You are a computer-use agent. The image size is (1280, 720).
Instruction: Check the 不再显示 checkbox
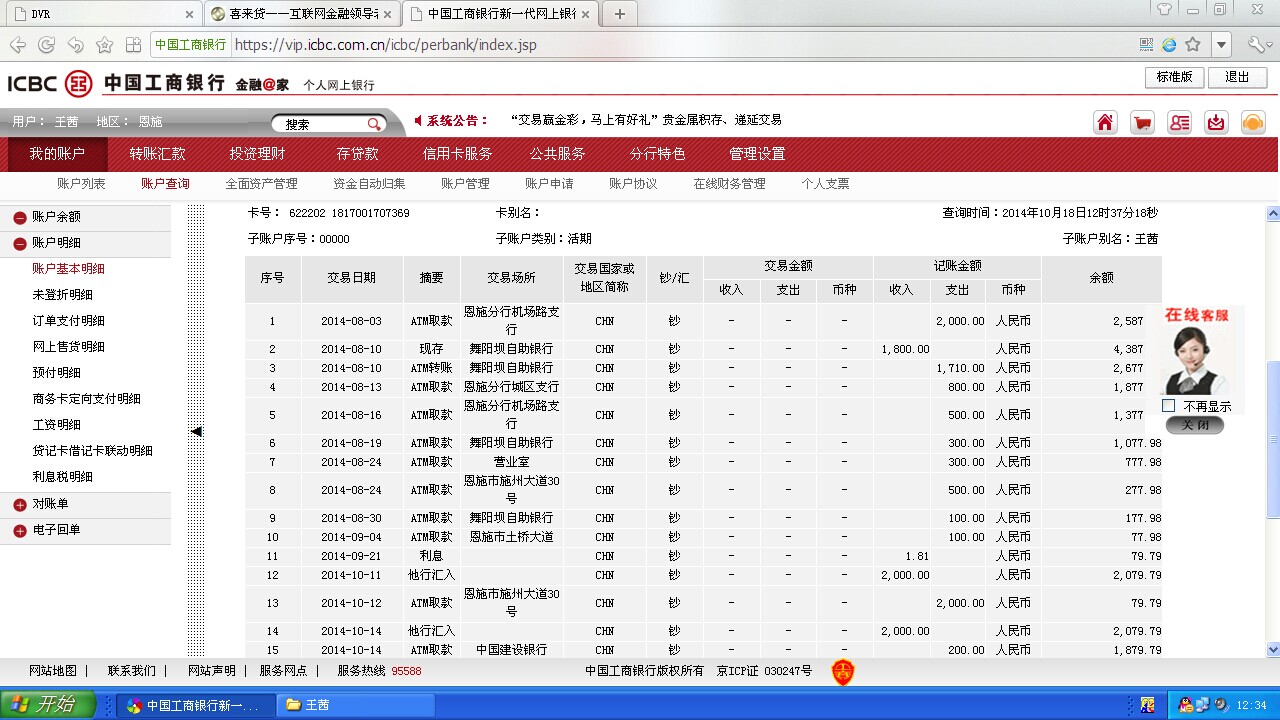tap(1168, 406)
